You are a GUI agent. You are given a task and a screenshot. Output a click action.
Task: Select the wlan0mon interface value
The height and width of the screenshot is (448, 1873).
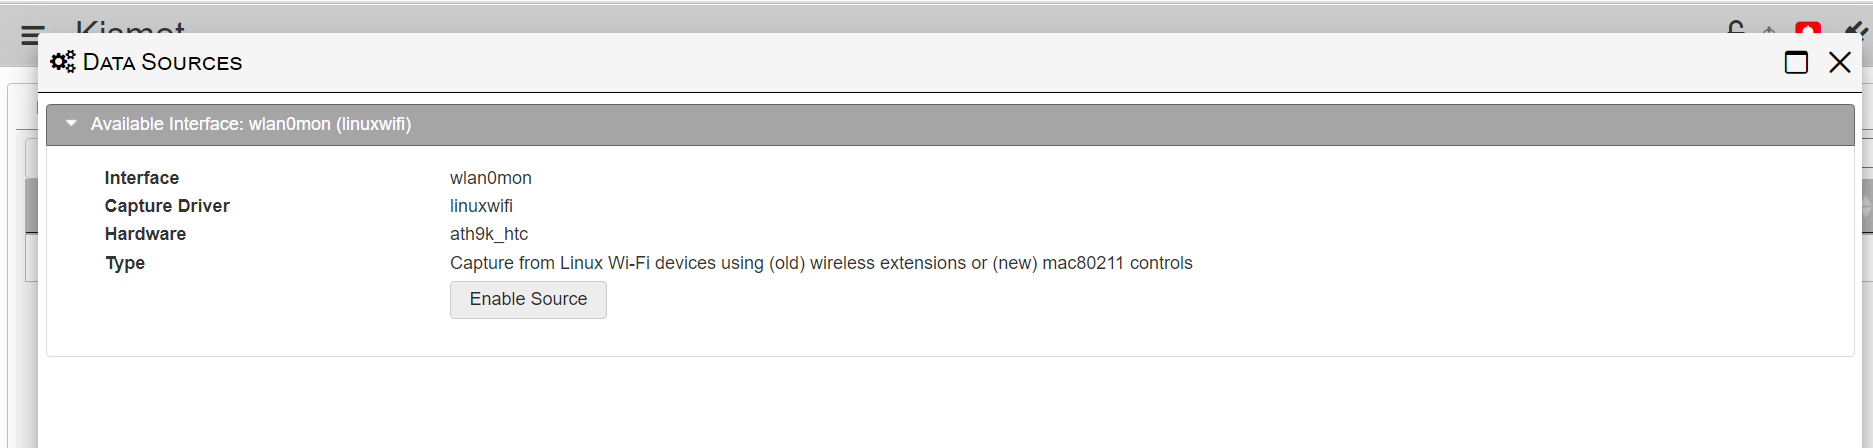tap(491, 178)
